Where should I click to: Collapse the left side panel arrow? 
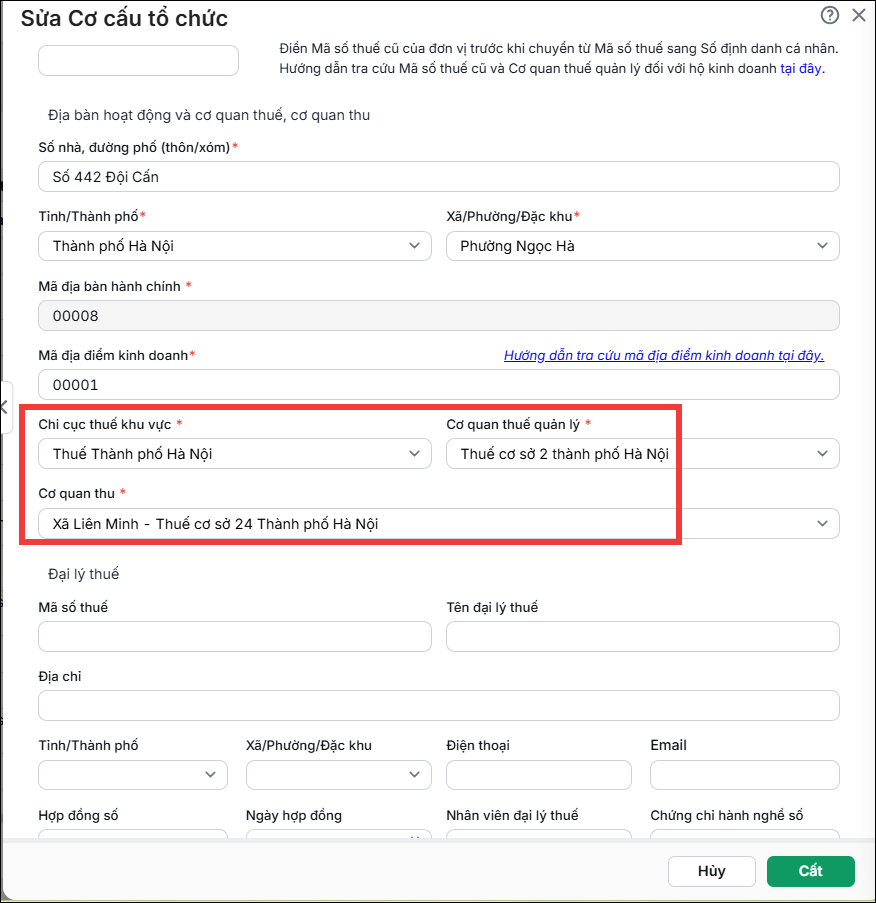5,407
